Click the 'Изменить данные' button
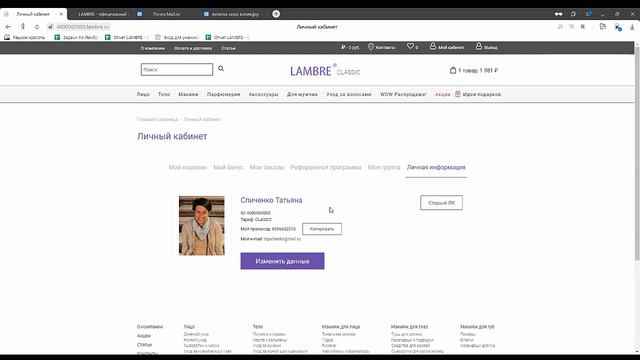 coord(282,261)
